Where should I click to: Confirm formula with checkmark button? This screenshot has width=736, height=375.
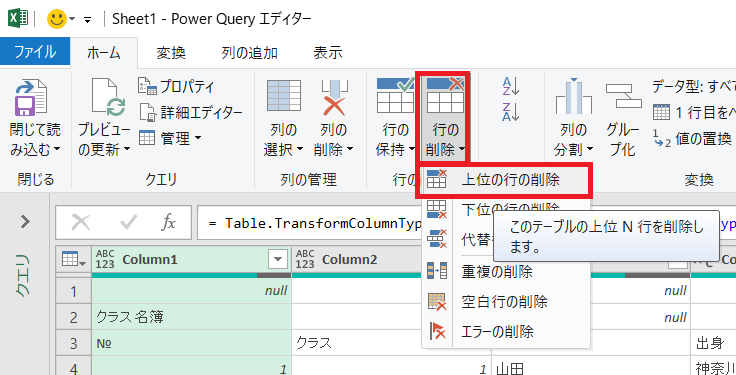pyautogui.click(x=128, y=222)
